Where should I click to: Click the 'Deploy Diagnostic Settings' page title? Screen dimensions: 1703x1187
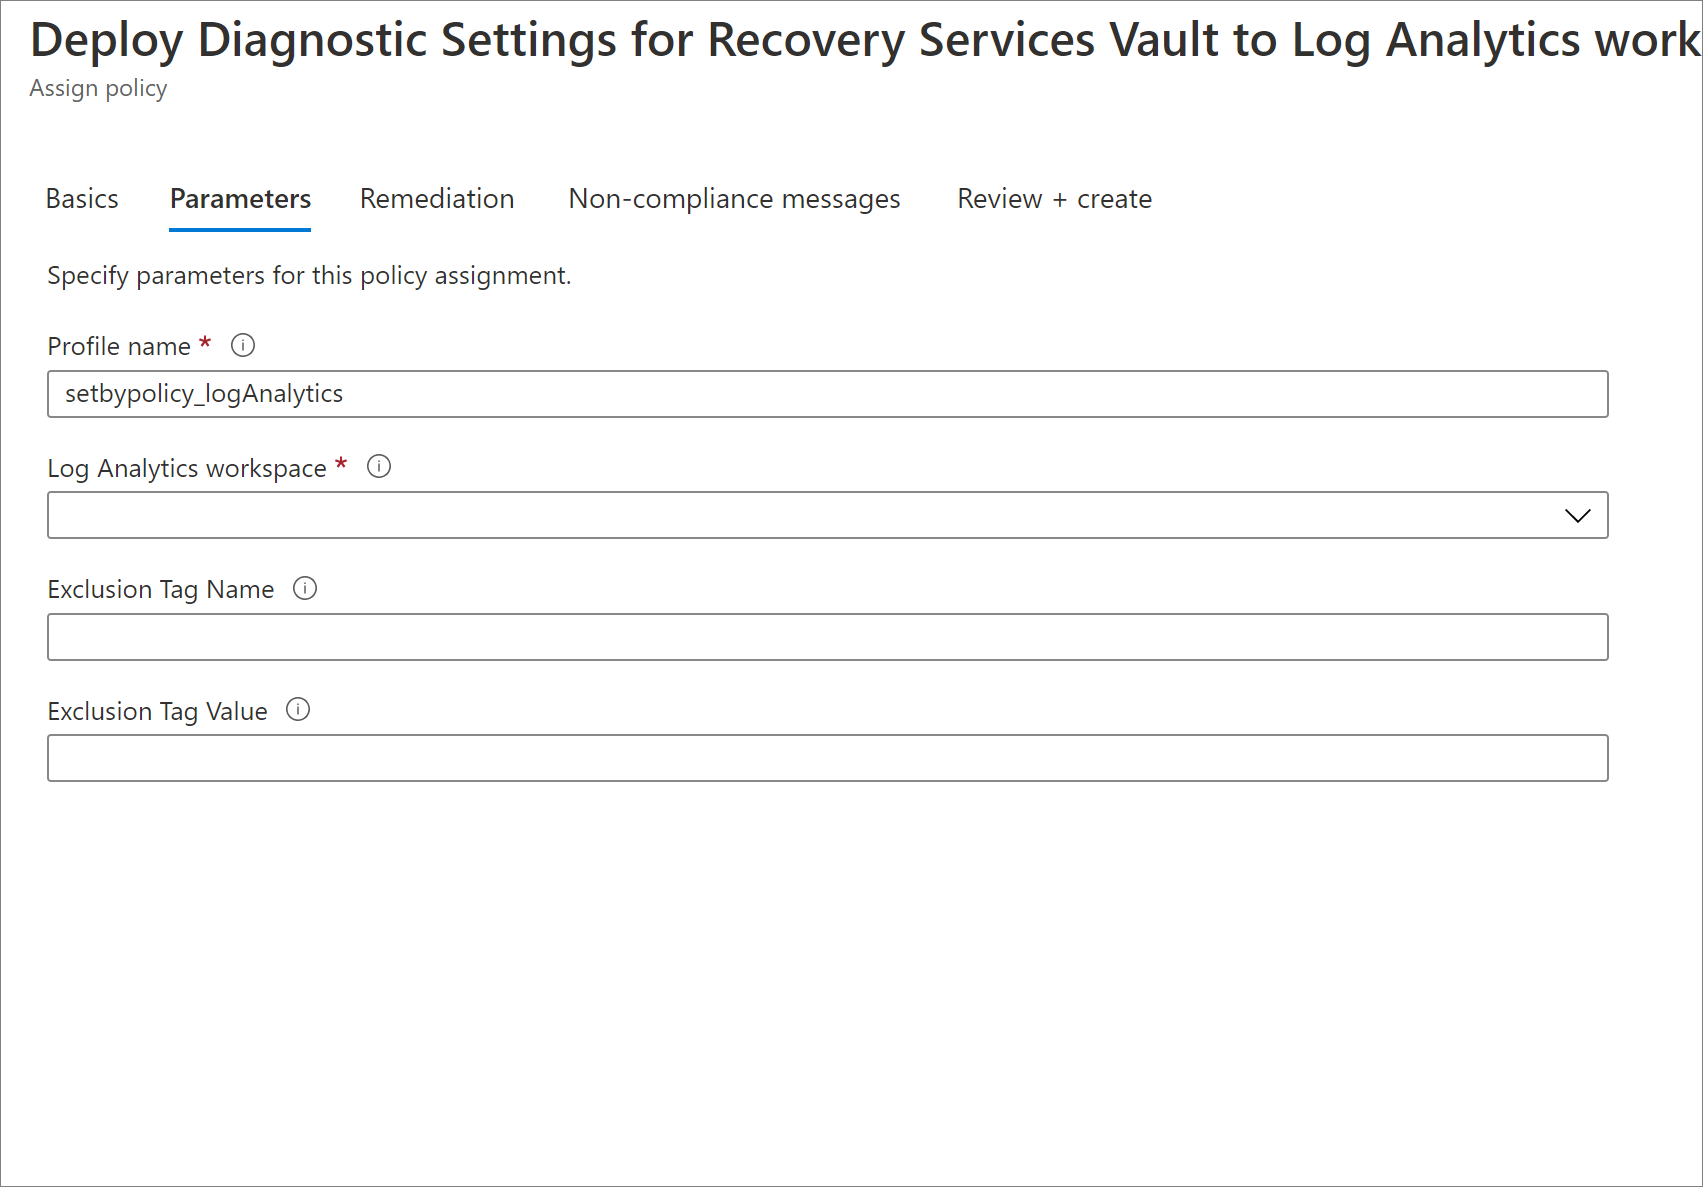pyautogui.click(x=865, y=40)
